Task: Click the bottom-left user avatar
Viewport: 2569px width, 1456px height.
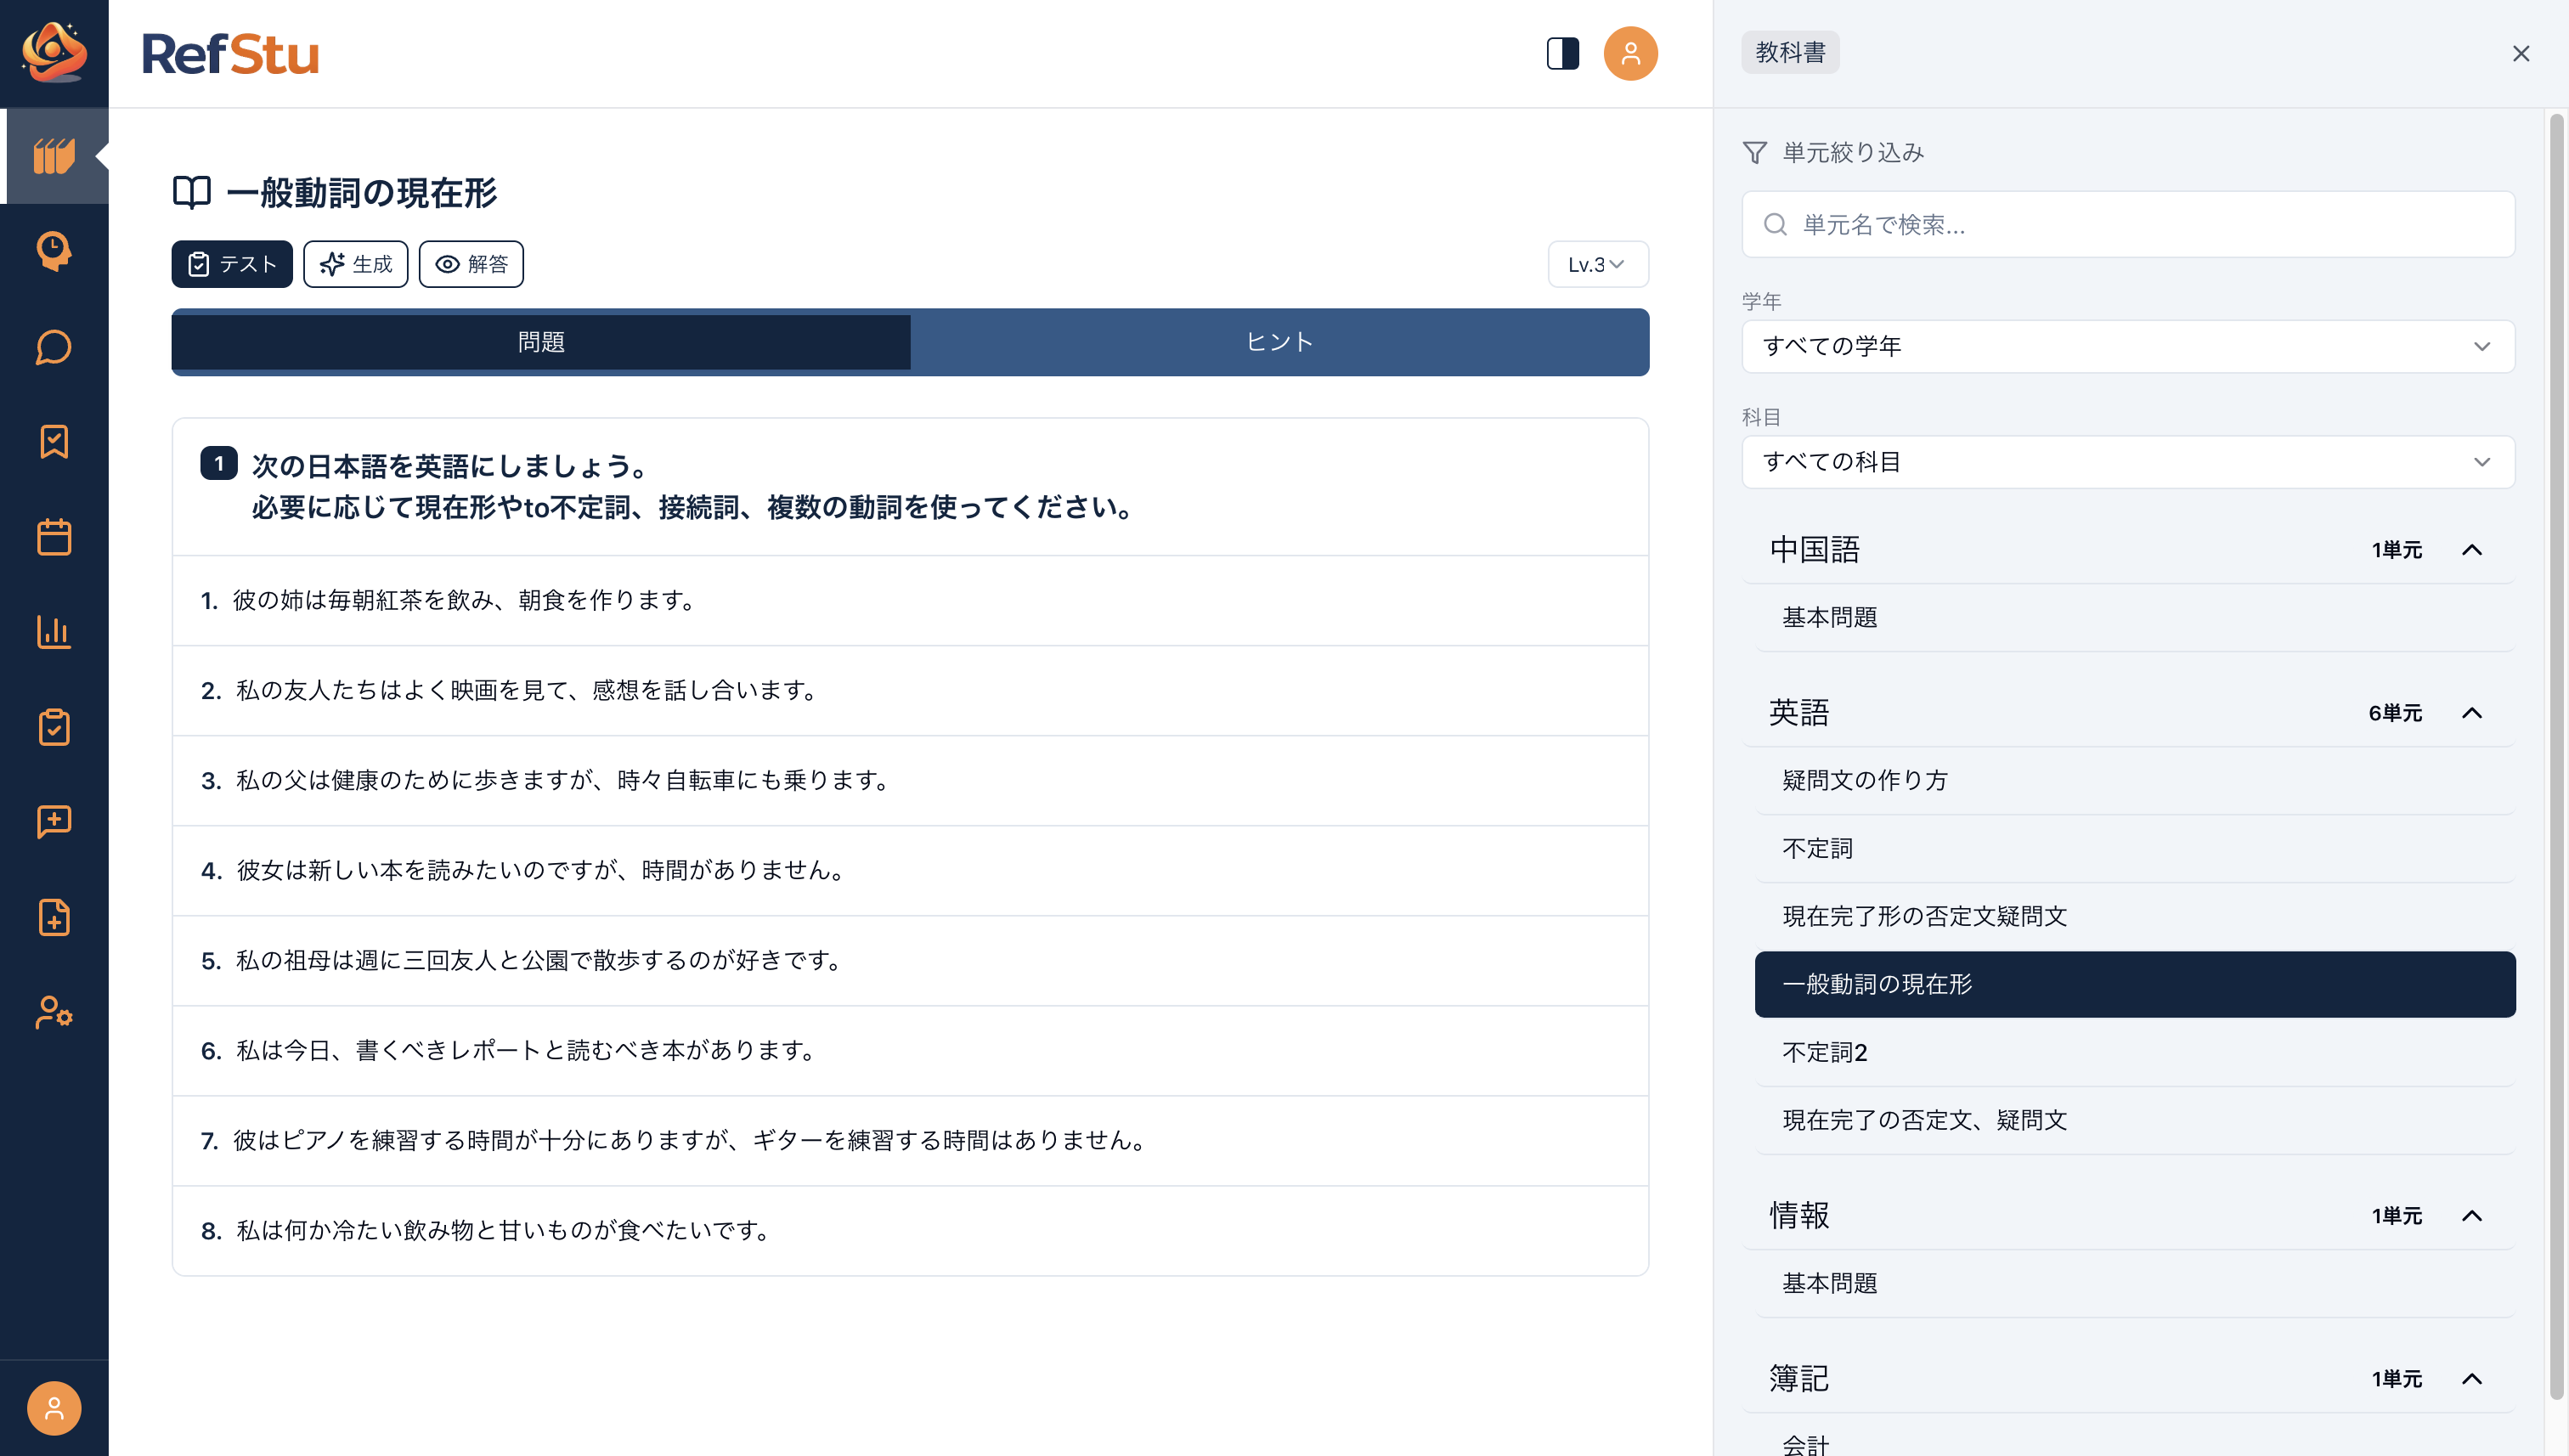Action: tap(54, 1408)
